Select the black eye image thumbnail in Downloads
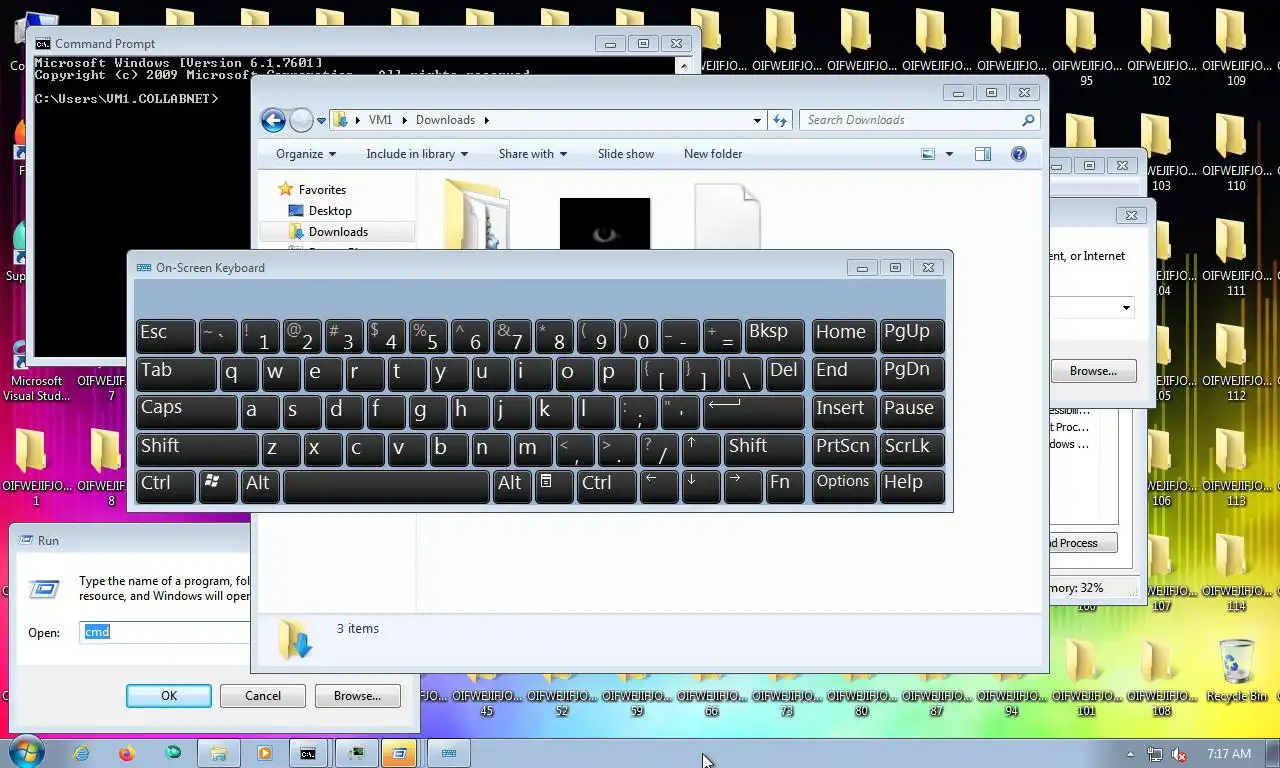 605,223
